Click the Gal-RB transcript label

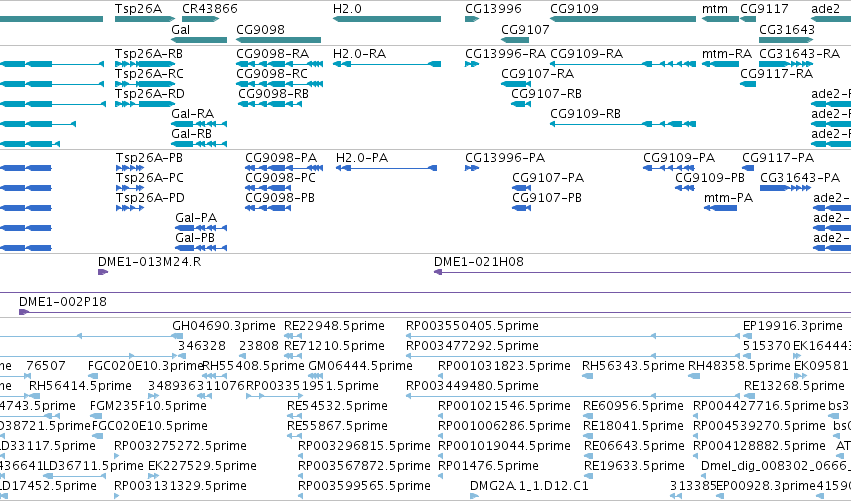point(192,134)
